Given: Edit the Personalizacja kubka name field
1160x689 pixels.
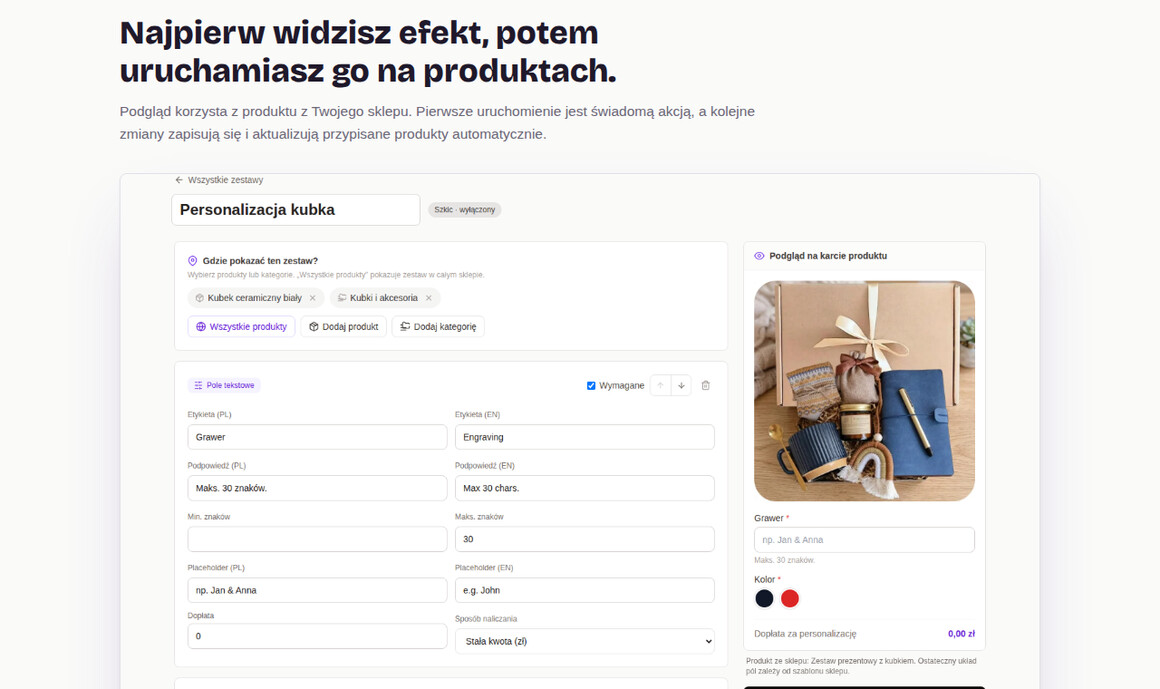Looking at the screenshot, I should click(x=296, y=210).
